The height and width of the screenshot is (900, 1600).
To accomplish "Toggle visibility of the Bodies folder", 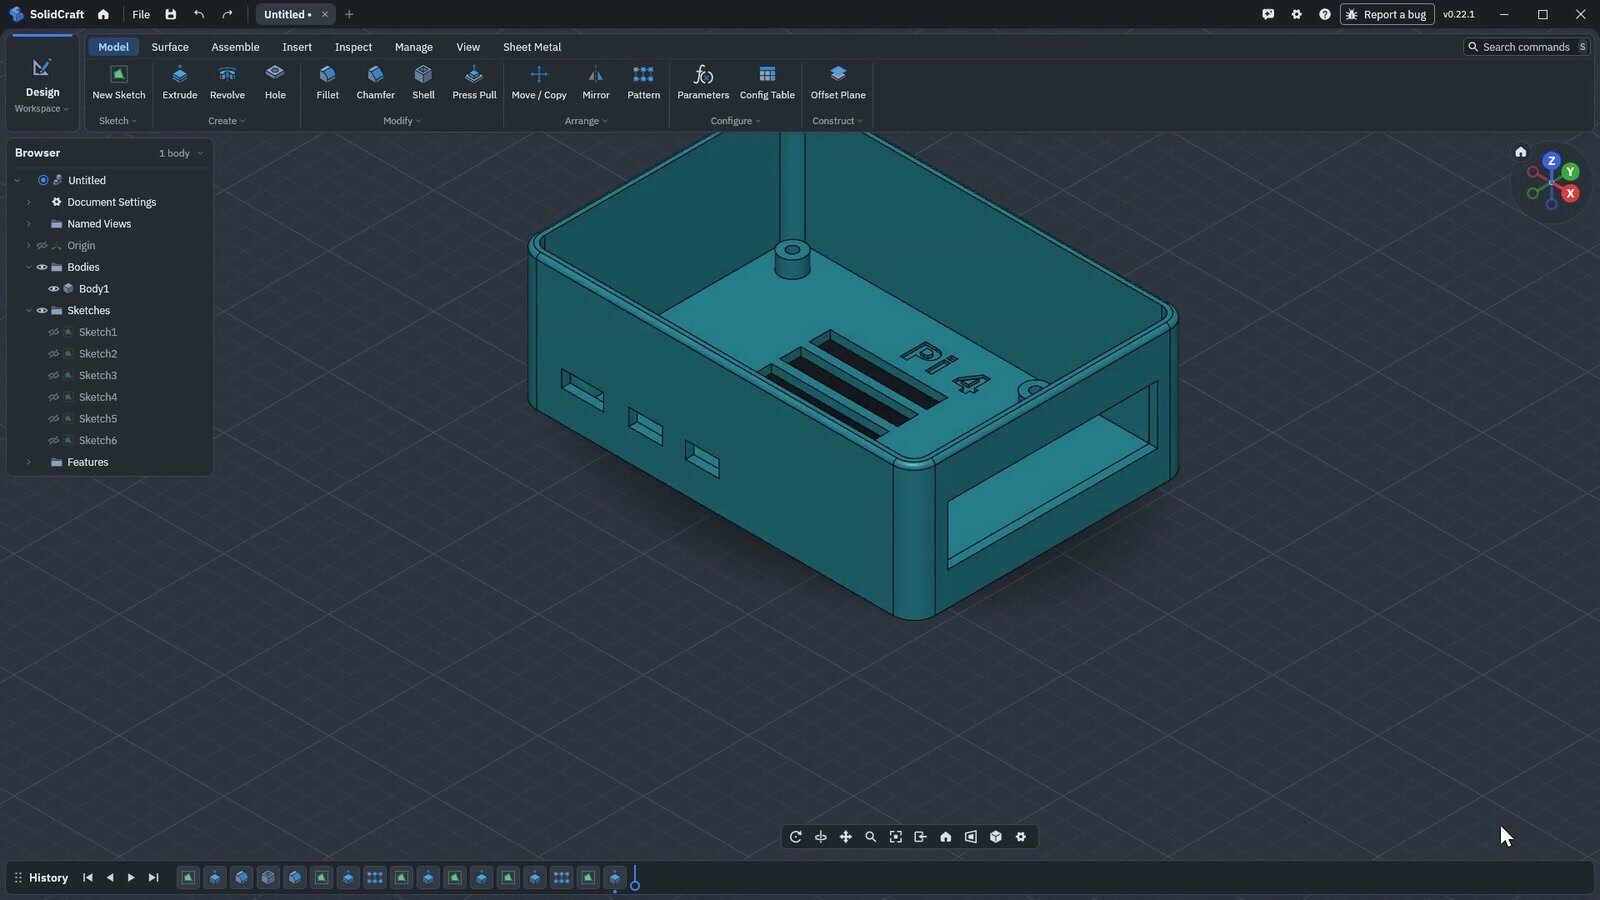I will [x=42, y=267].
